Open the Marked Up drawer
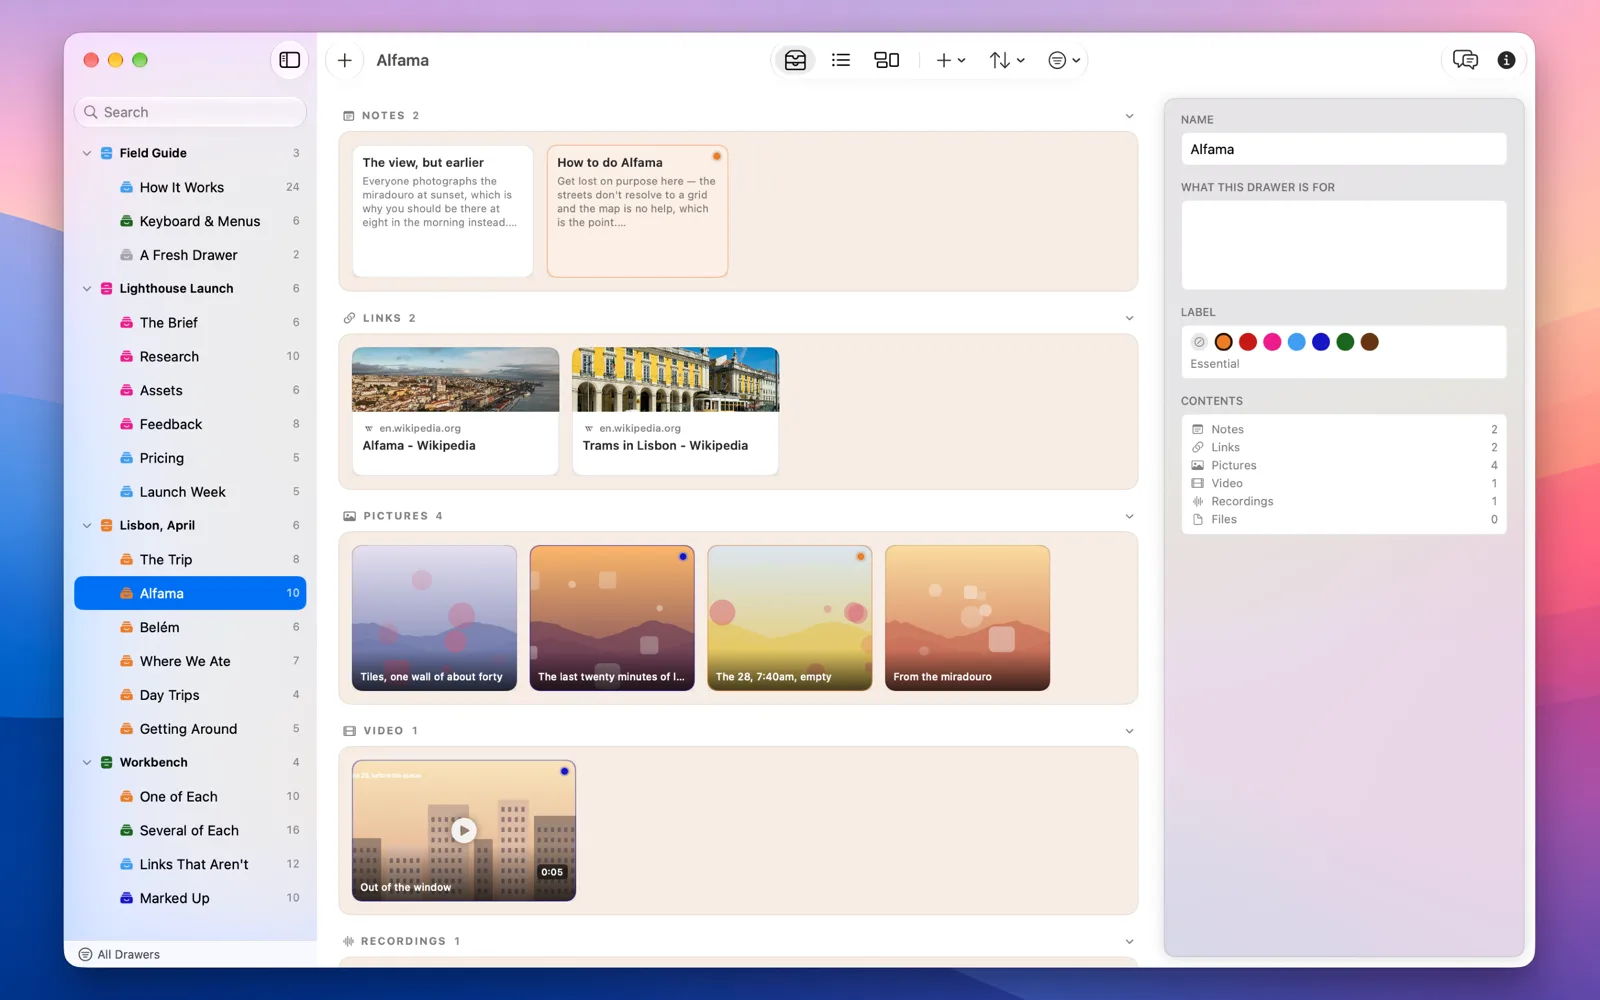 point(190,898)
